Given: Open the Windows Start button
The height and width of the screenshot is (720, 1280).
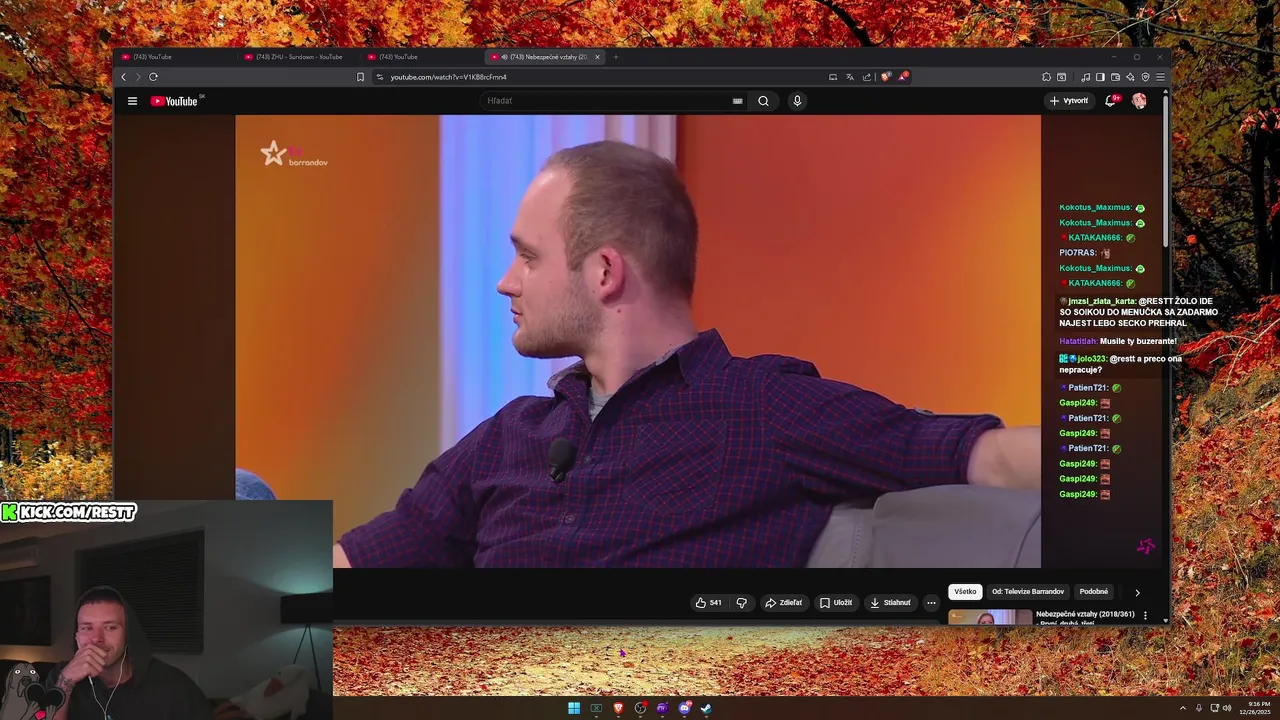Looking at the screenshot, I should pos(574,708).
